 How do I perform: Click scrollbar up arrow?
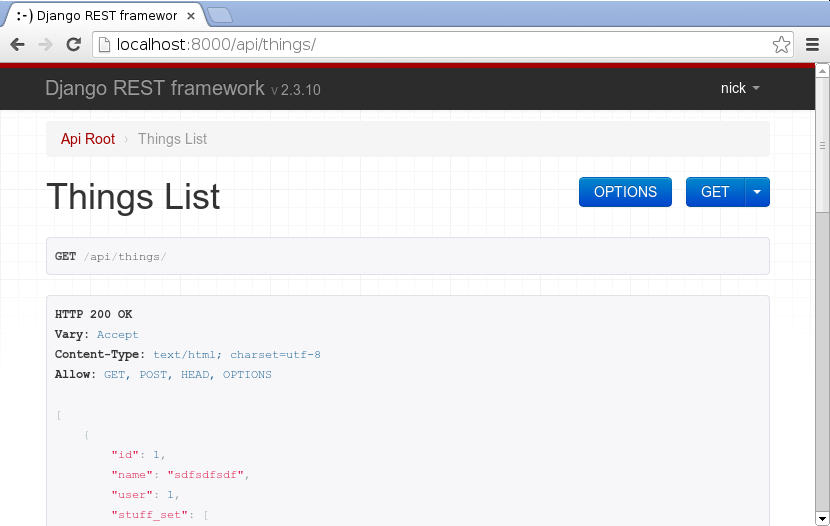822,70
